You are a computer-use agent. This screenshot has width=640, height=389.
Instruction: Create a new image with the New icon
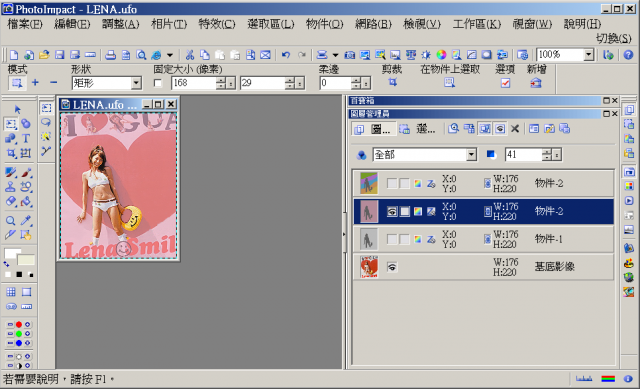pyautogui.click(x=14, y=55)
